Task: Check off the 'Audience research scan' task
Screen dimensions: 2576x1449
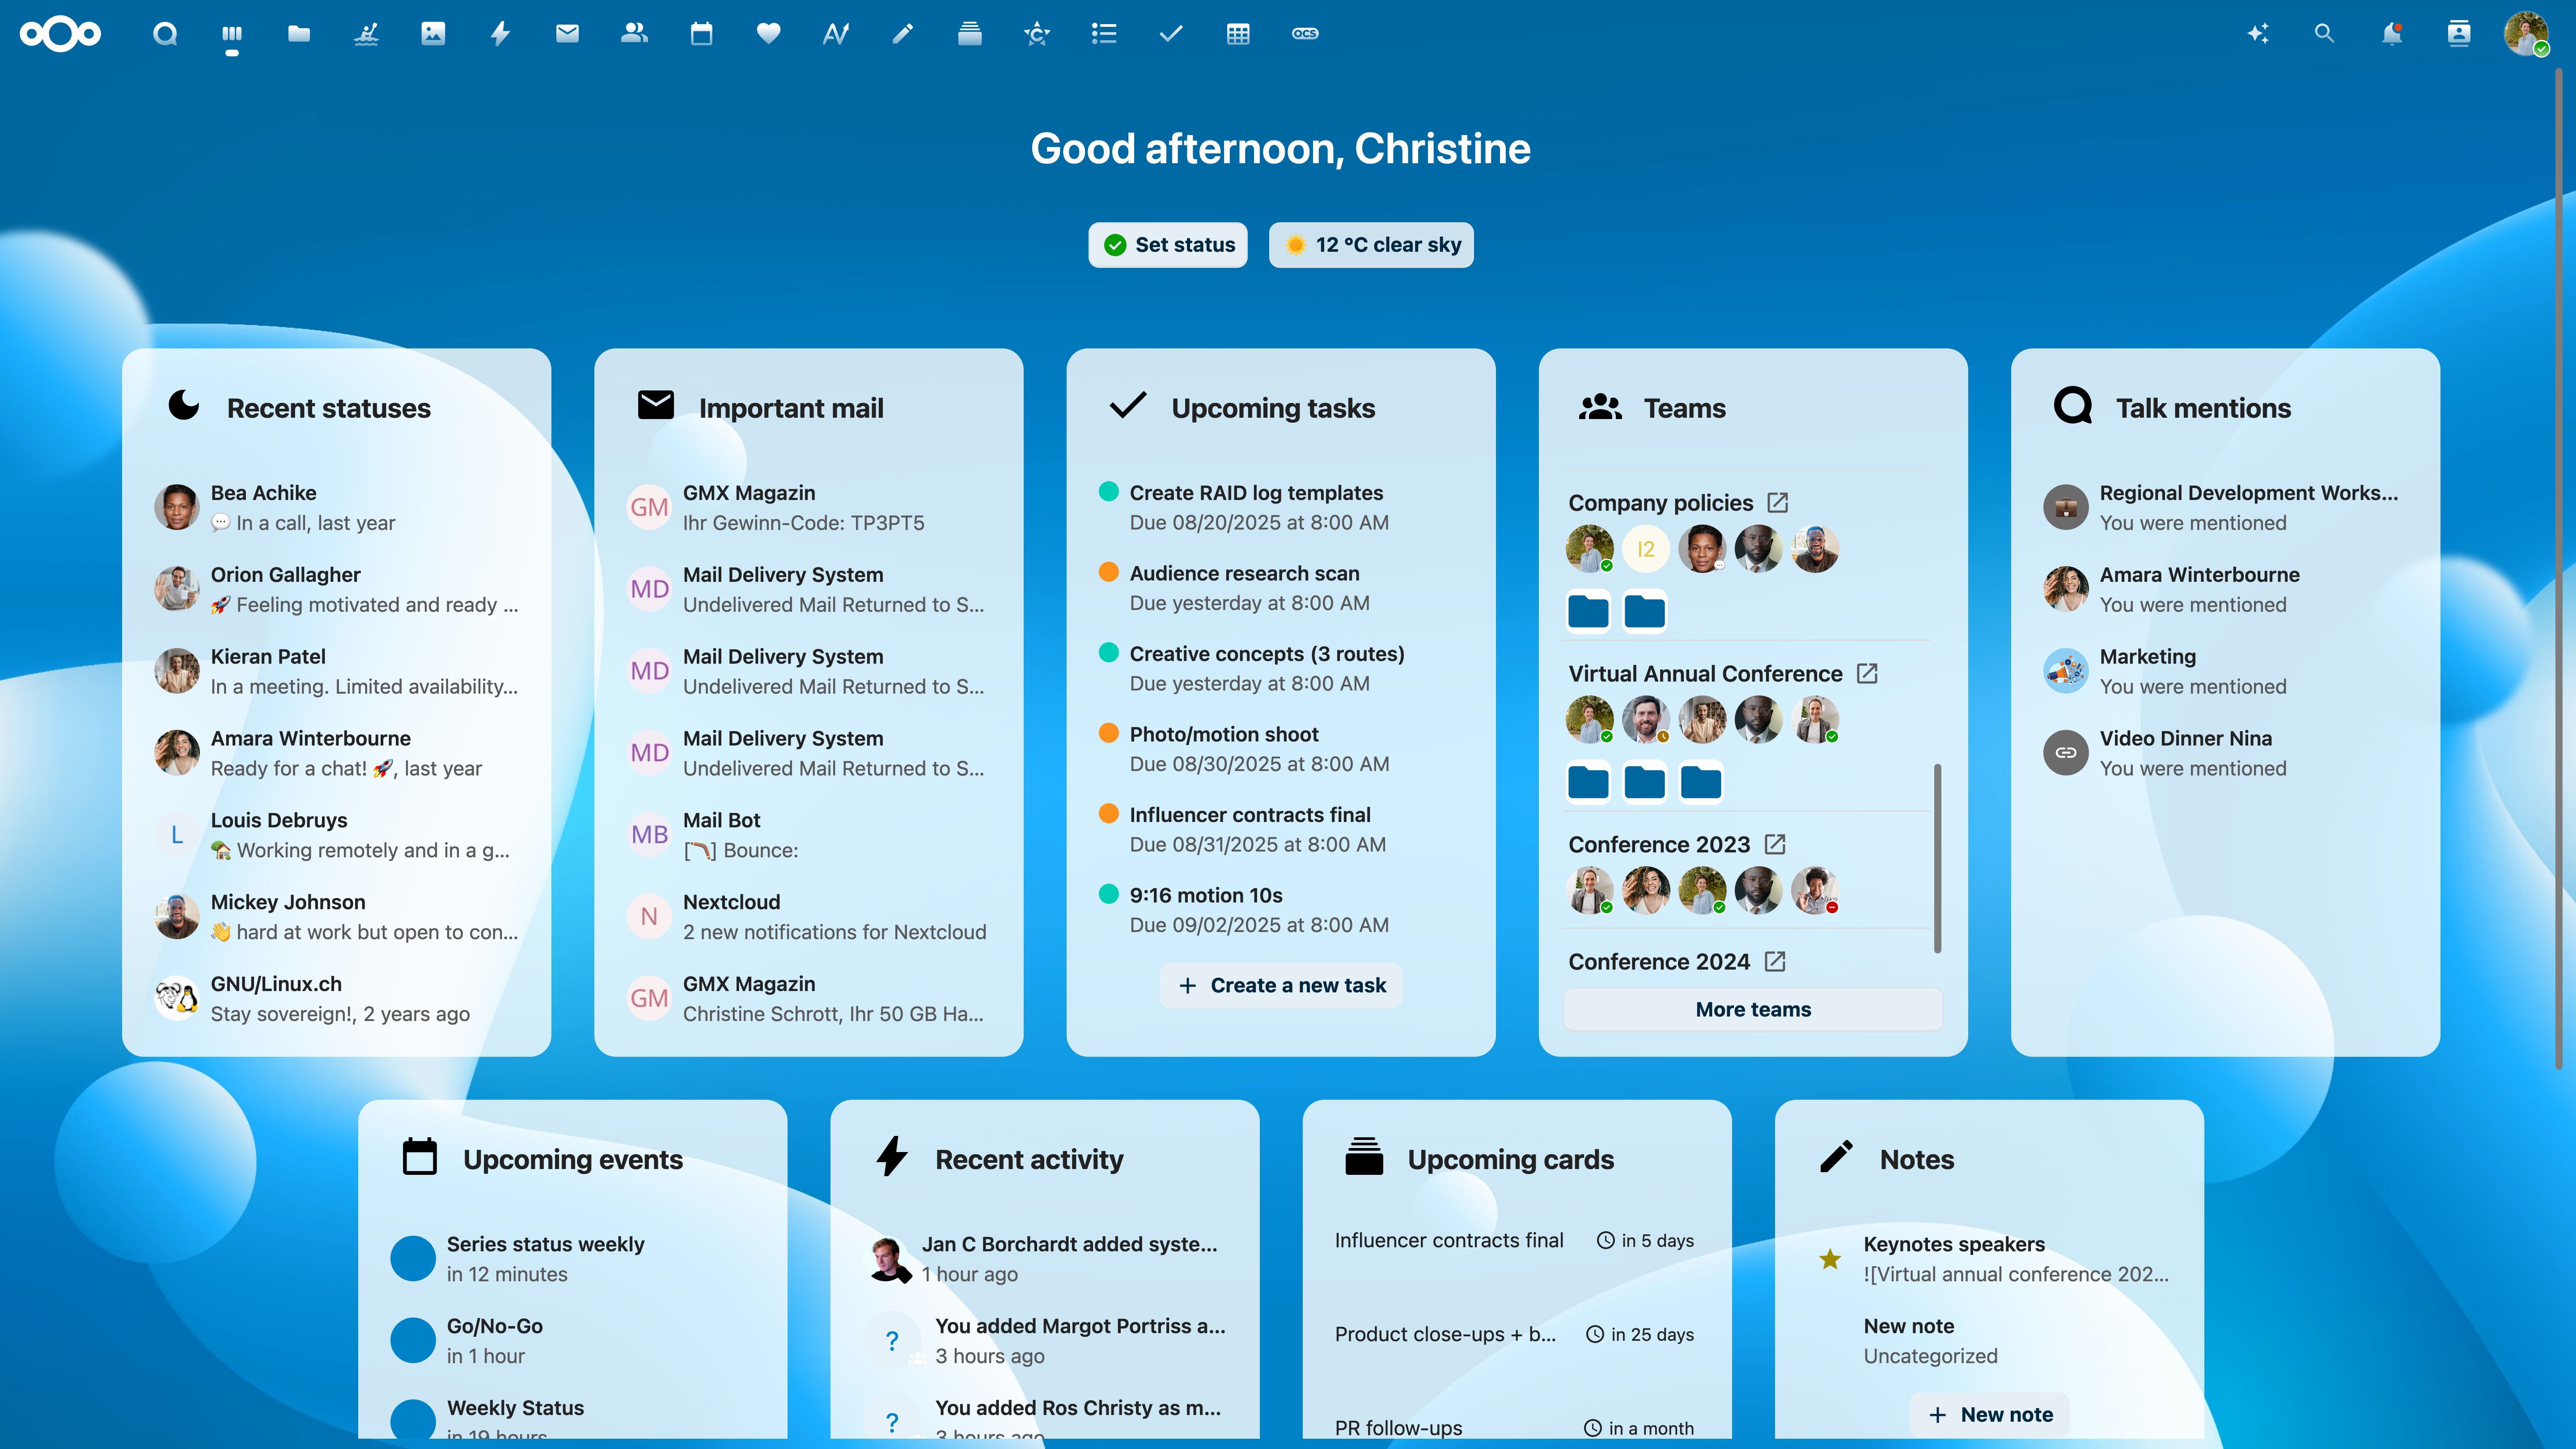Action: tap(1108, 573)
